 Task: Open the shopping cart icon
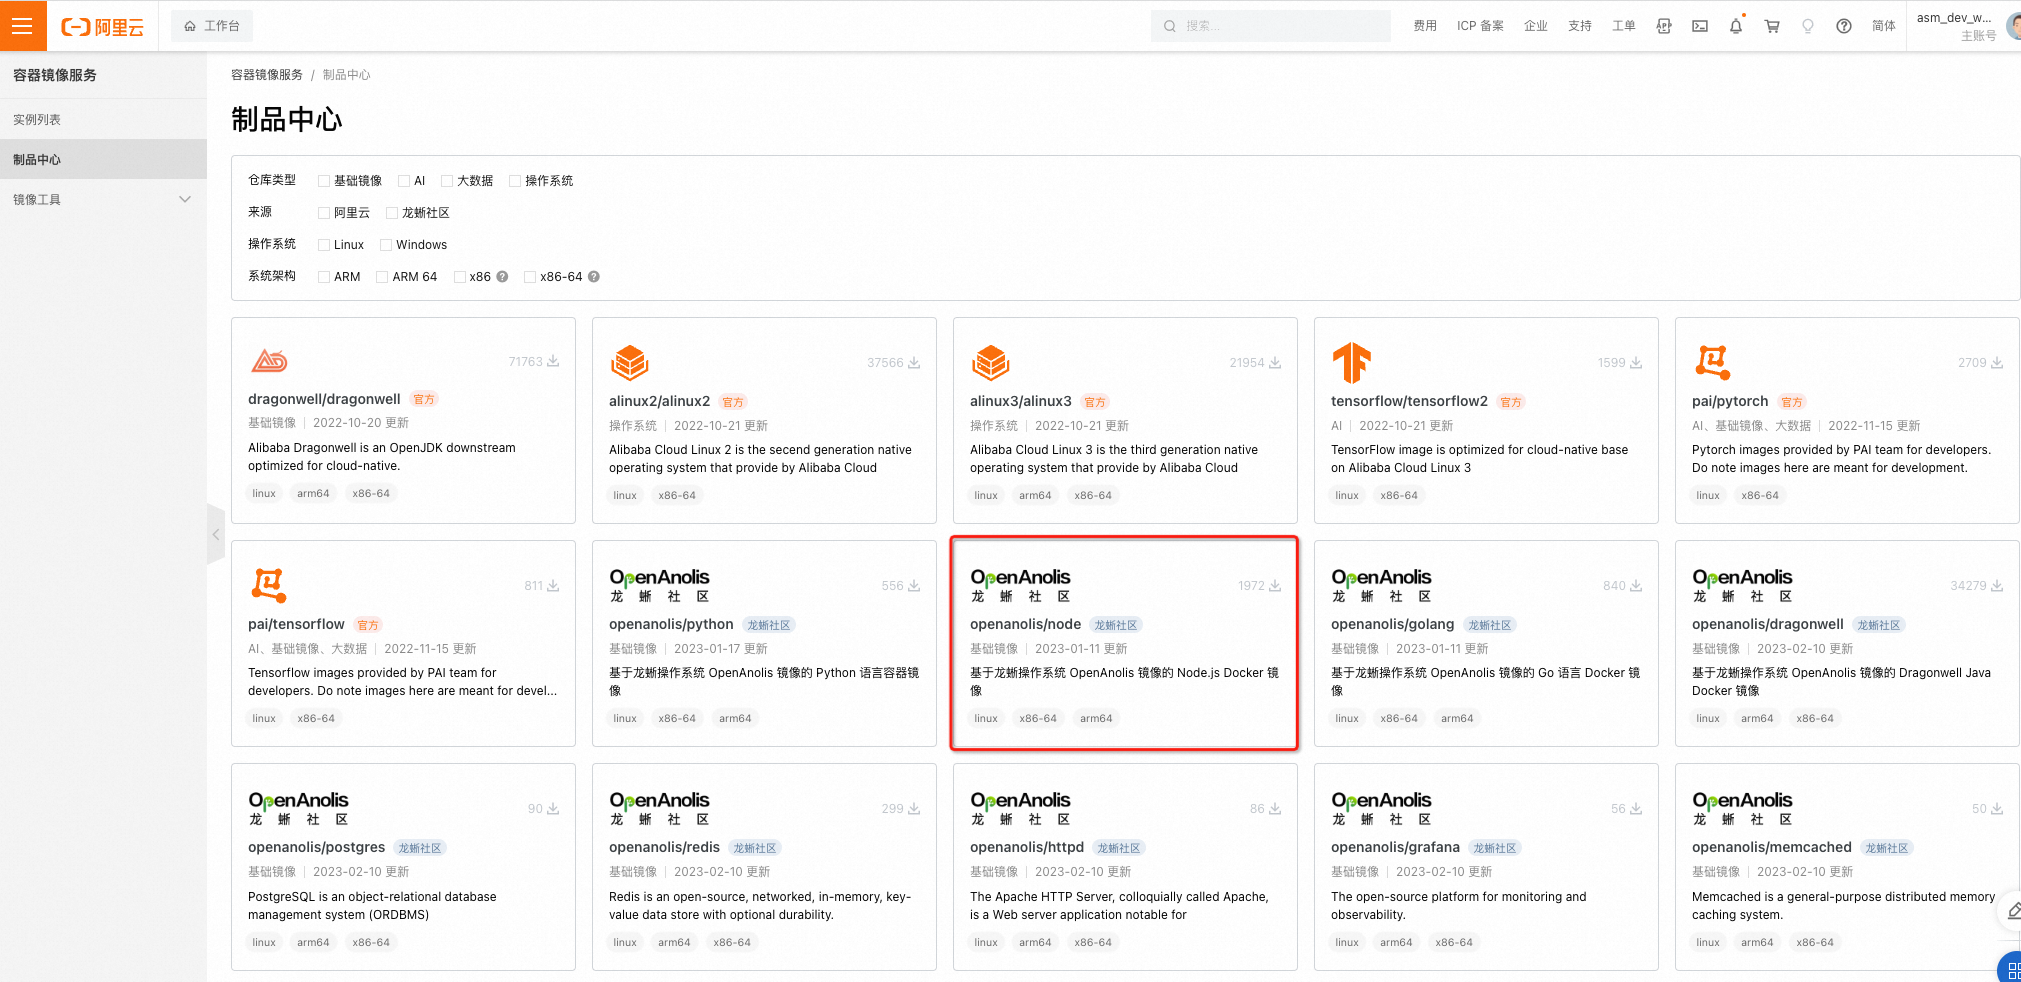[1772, 26]
